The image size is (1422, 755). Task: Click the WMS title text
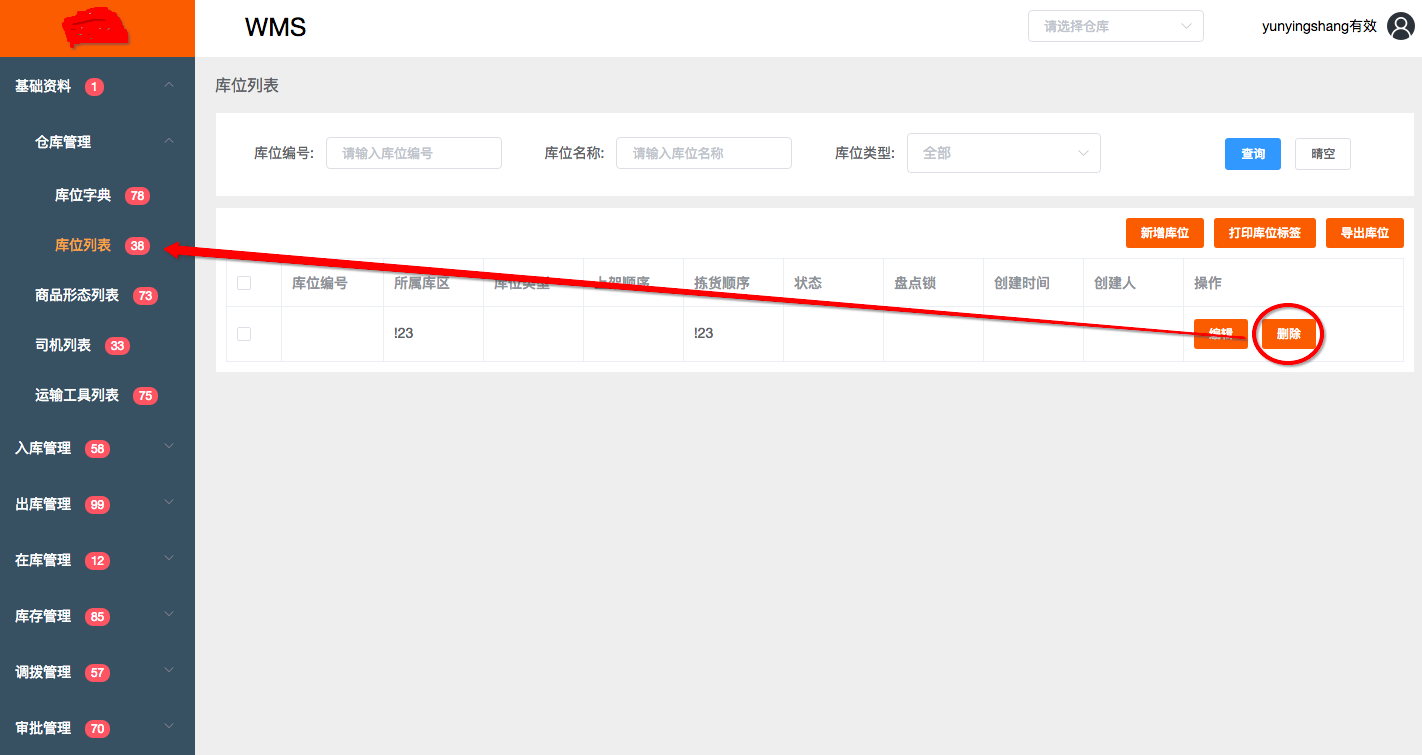[x=275, y=27]
